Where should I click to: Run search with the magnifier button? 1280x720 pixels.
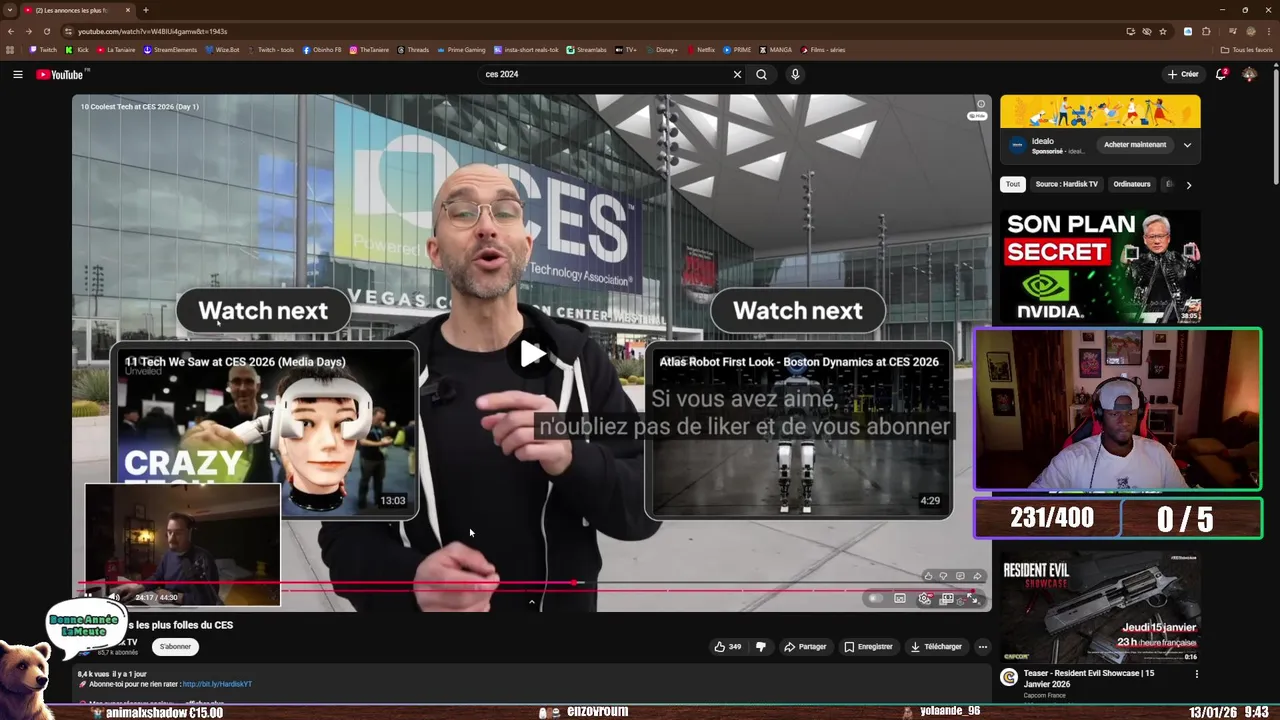pyautogui.click(x=761, y=74)
